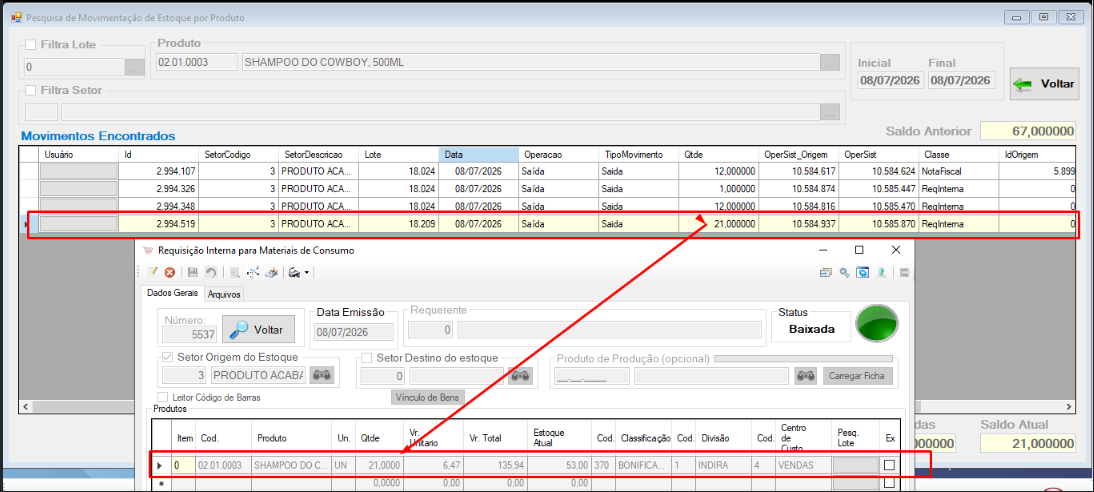Click the undo arrow toolbar icon

point(209,274)
